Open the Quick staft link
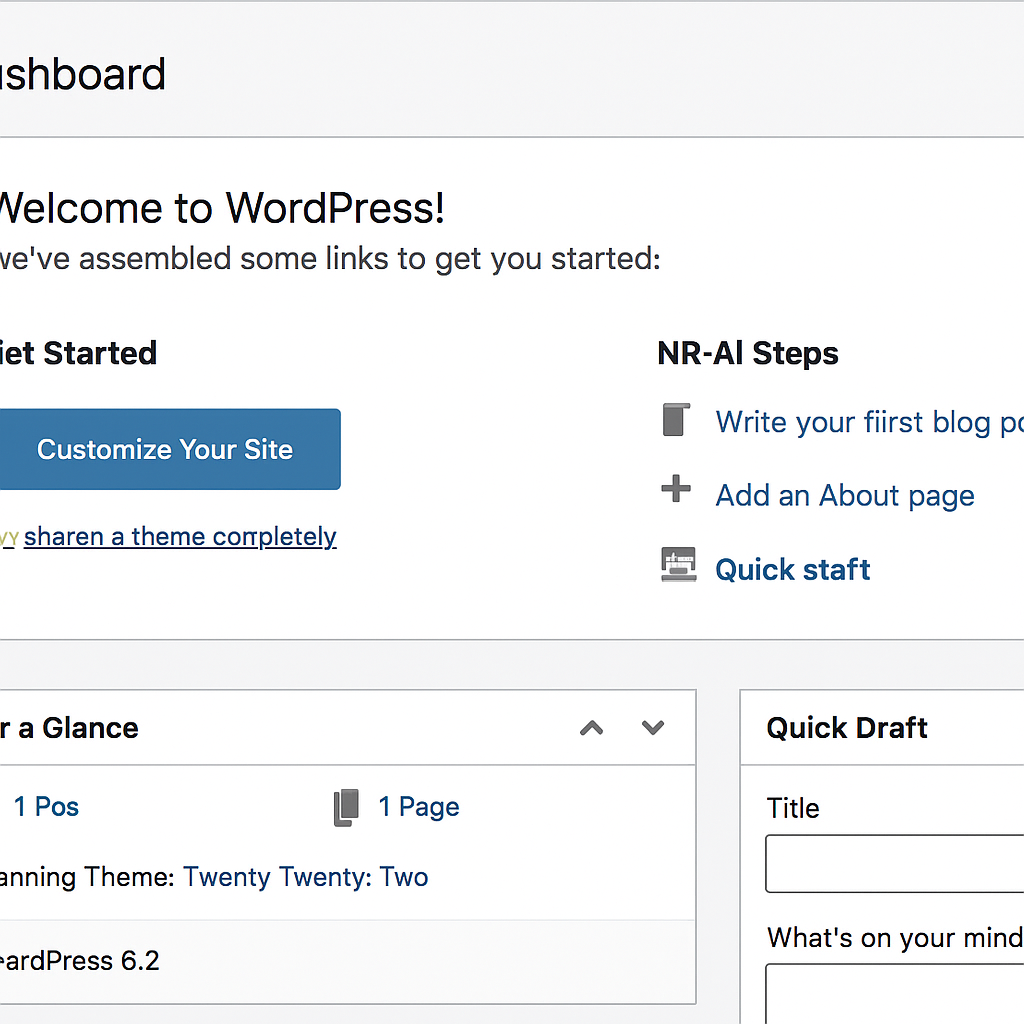 (793, 569)
